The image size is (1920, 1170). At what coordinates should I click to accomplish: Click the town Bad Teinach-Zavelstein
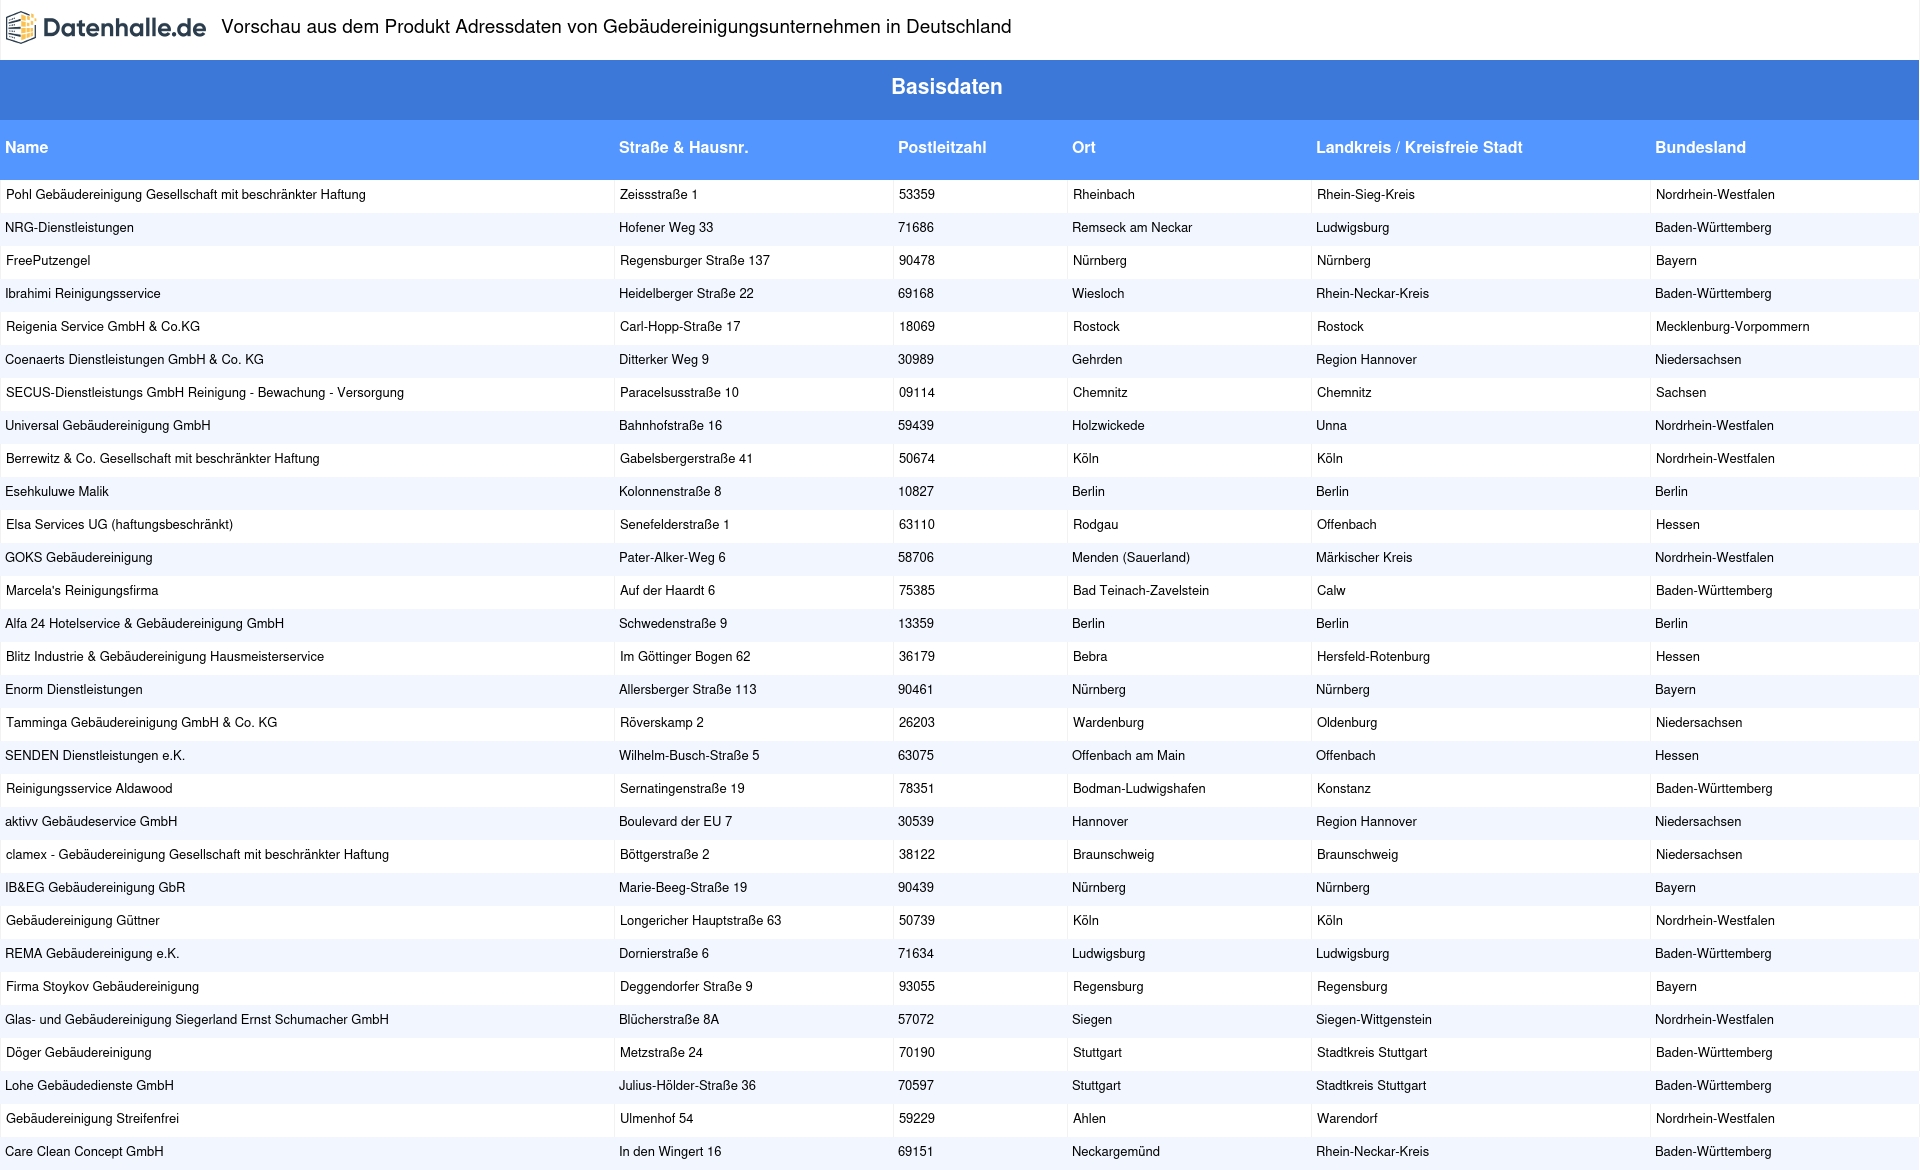[1141, 591]
